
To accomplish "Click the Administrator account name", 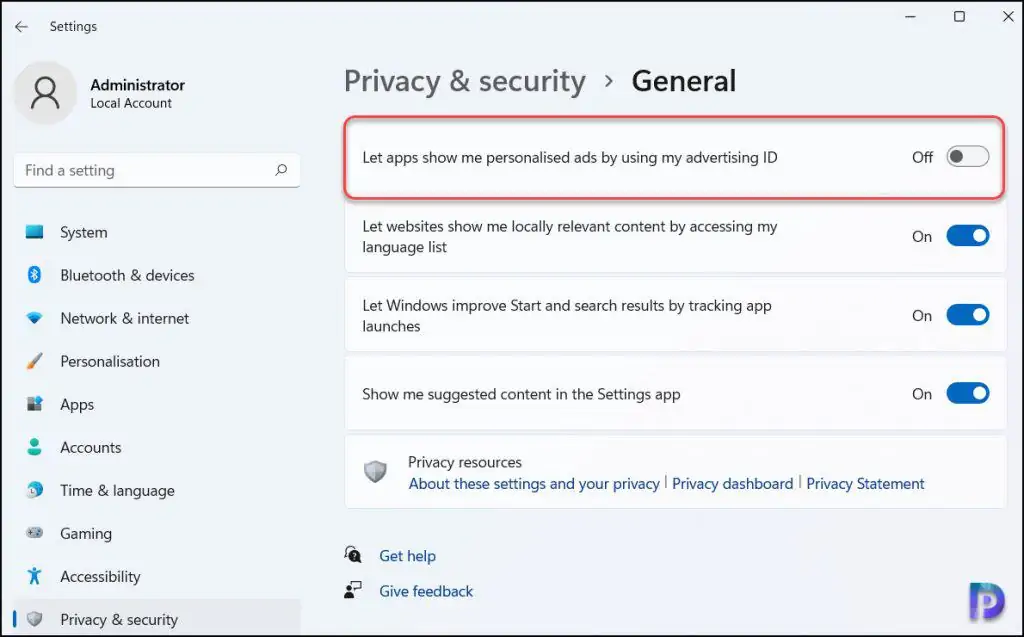I will click(138, 85).
